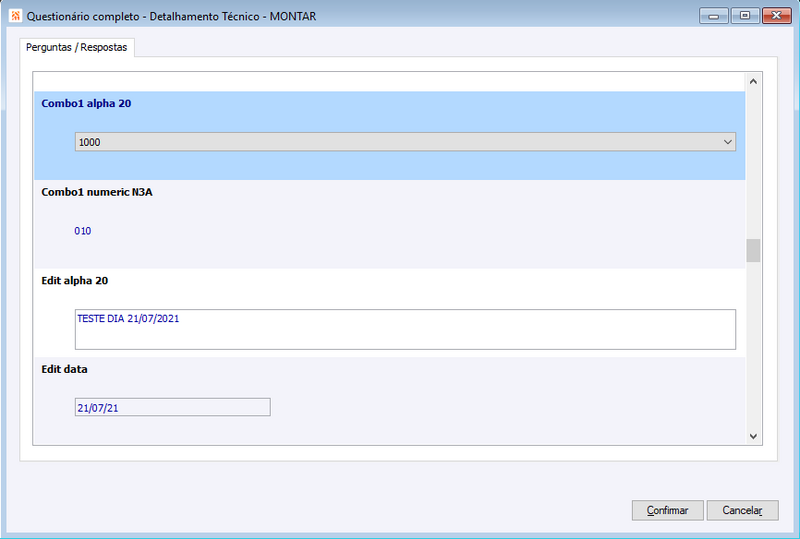Select the Edit alpha 20 question heading
The height and width of the screenshot is (539, 800).
tap(74, 281)
